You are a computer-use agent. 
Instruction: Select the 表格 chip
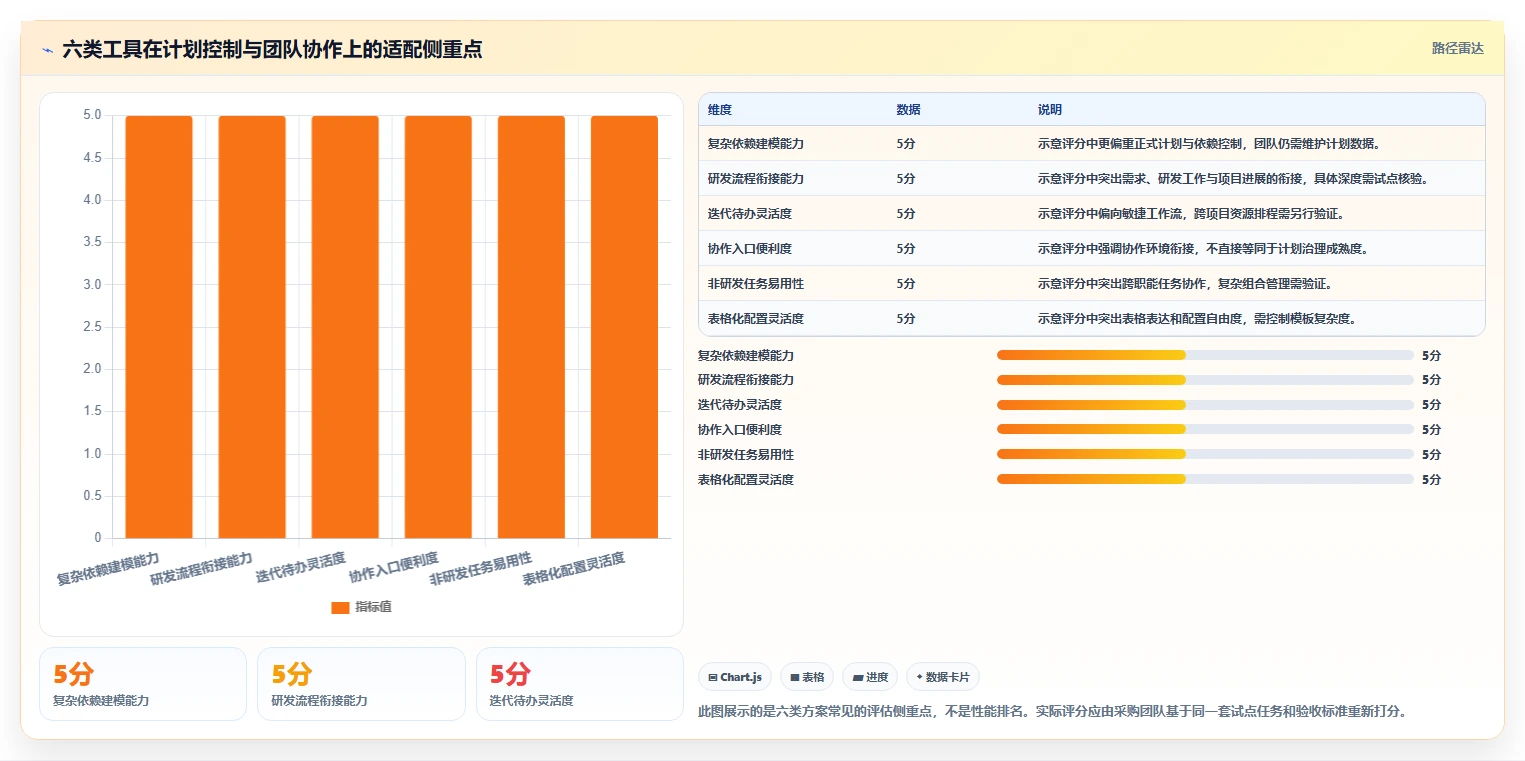pyautogui.click(x=807, y=677)
